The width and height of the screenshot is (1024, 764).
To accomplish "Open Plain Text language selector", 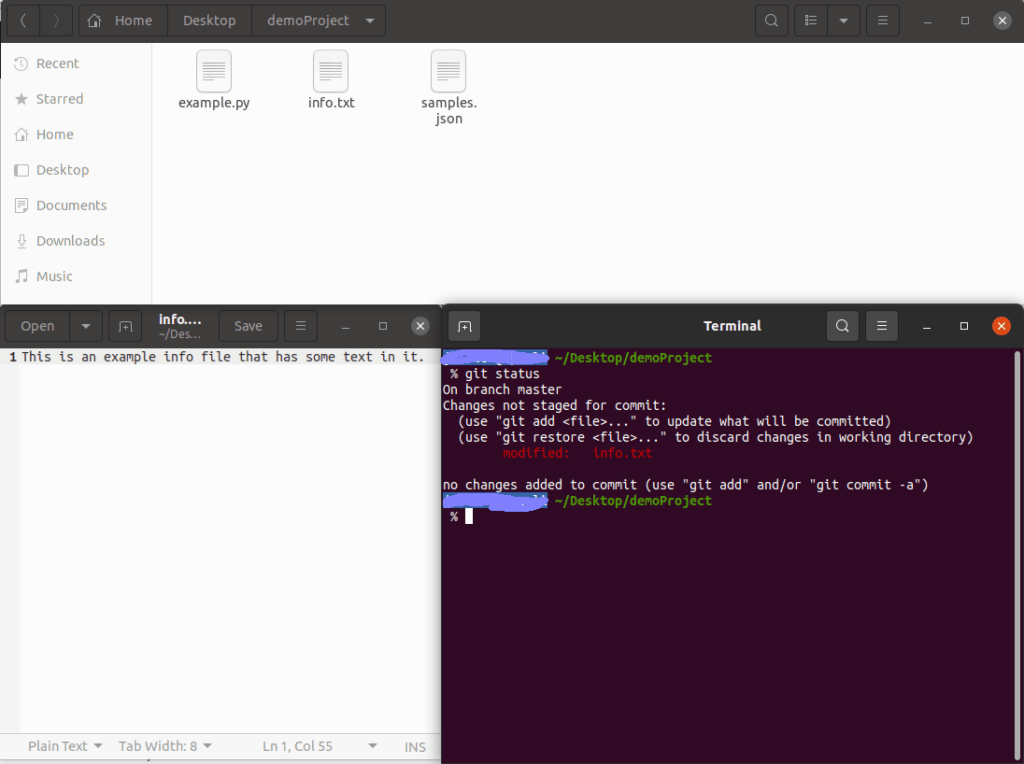I will (65, 746).
